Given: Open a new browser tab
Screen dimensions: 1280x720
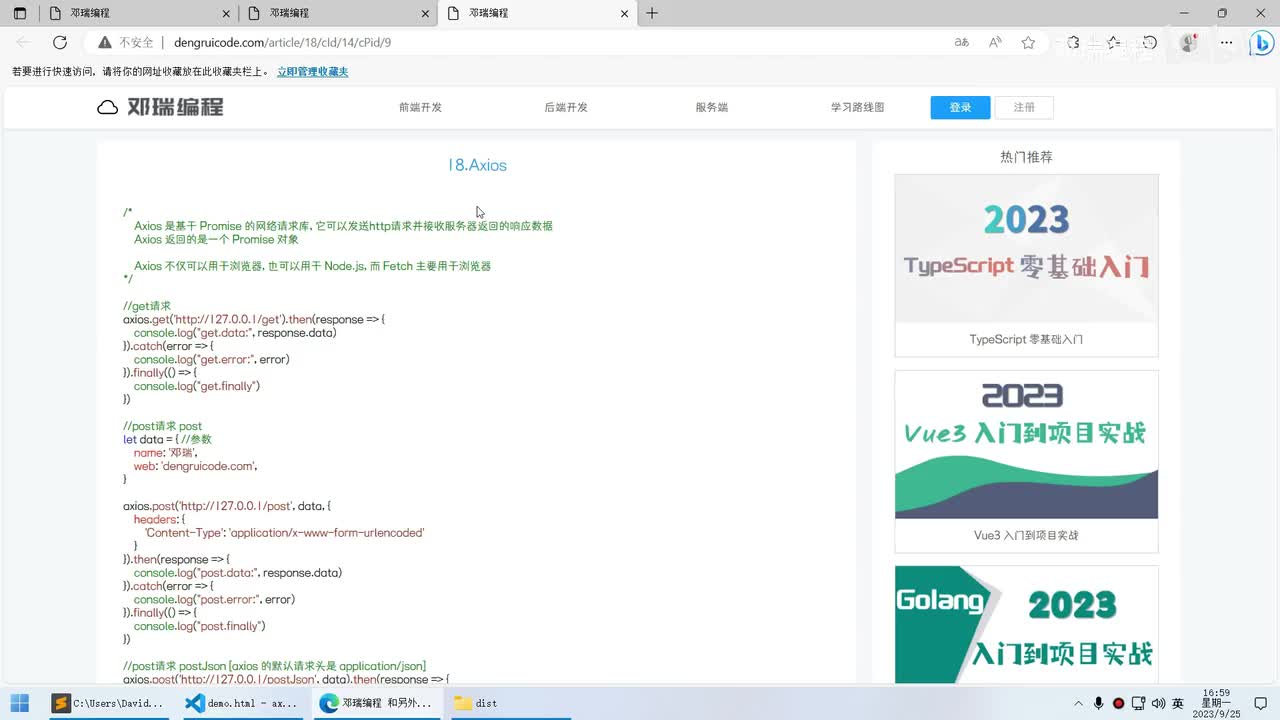Looking at the screenshot, I should pyautogui.click(x=652, y=13).
